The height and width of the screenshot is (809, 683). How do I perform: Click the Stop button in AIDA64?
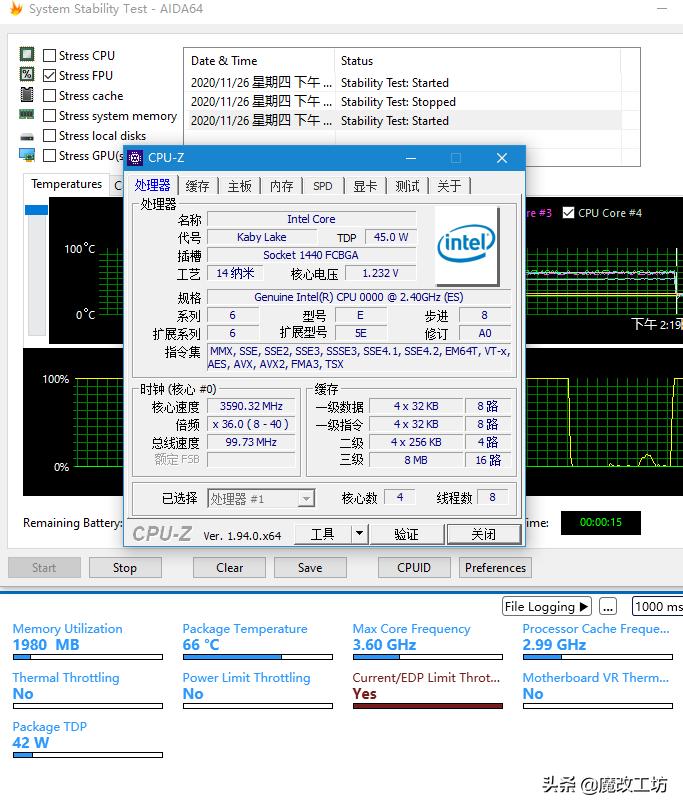pos(125,568)
